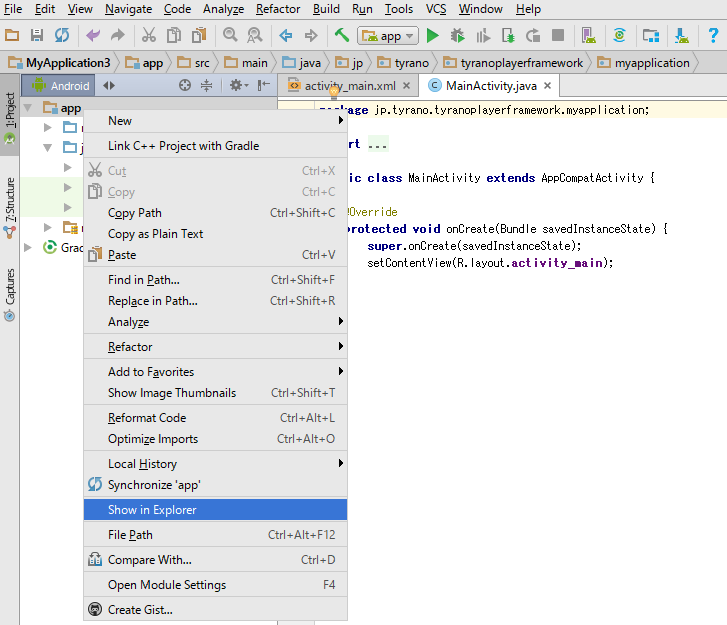
Task: Click the Undo arrow icon
Action: (x=93, y=35)
